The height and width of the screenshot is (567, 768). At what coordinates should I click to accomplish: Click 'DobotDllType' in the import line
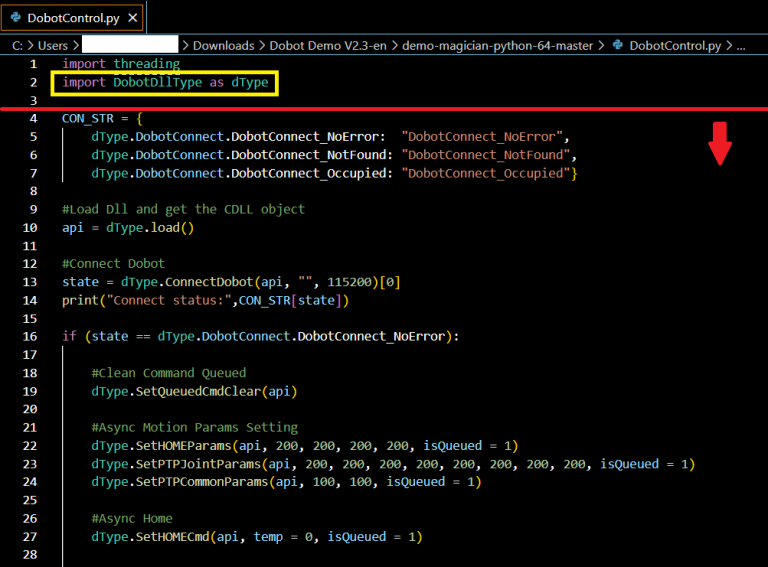157,82
